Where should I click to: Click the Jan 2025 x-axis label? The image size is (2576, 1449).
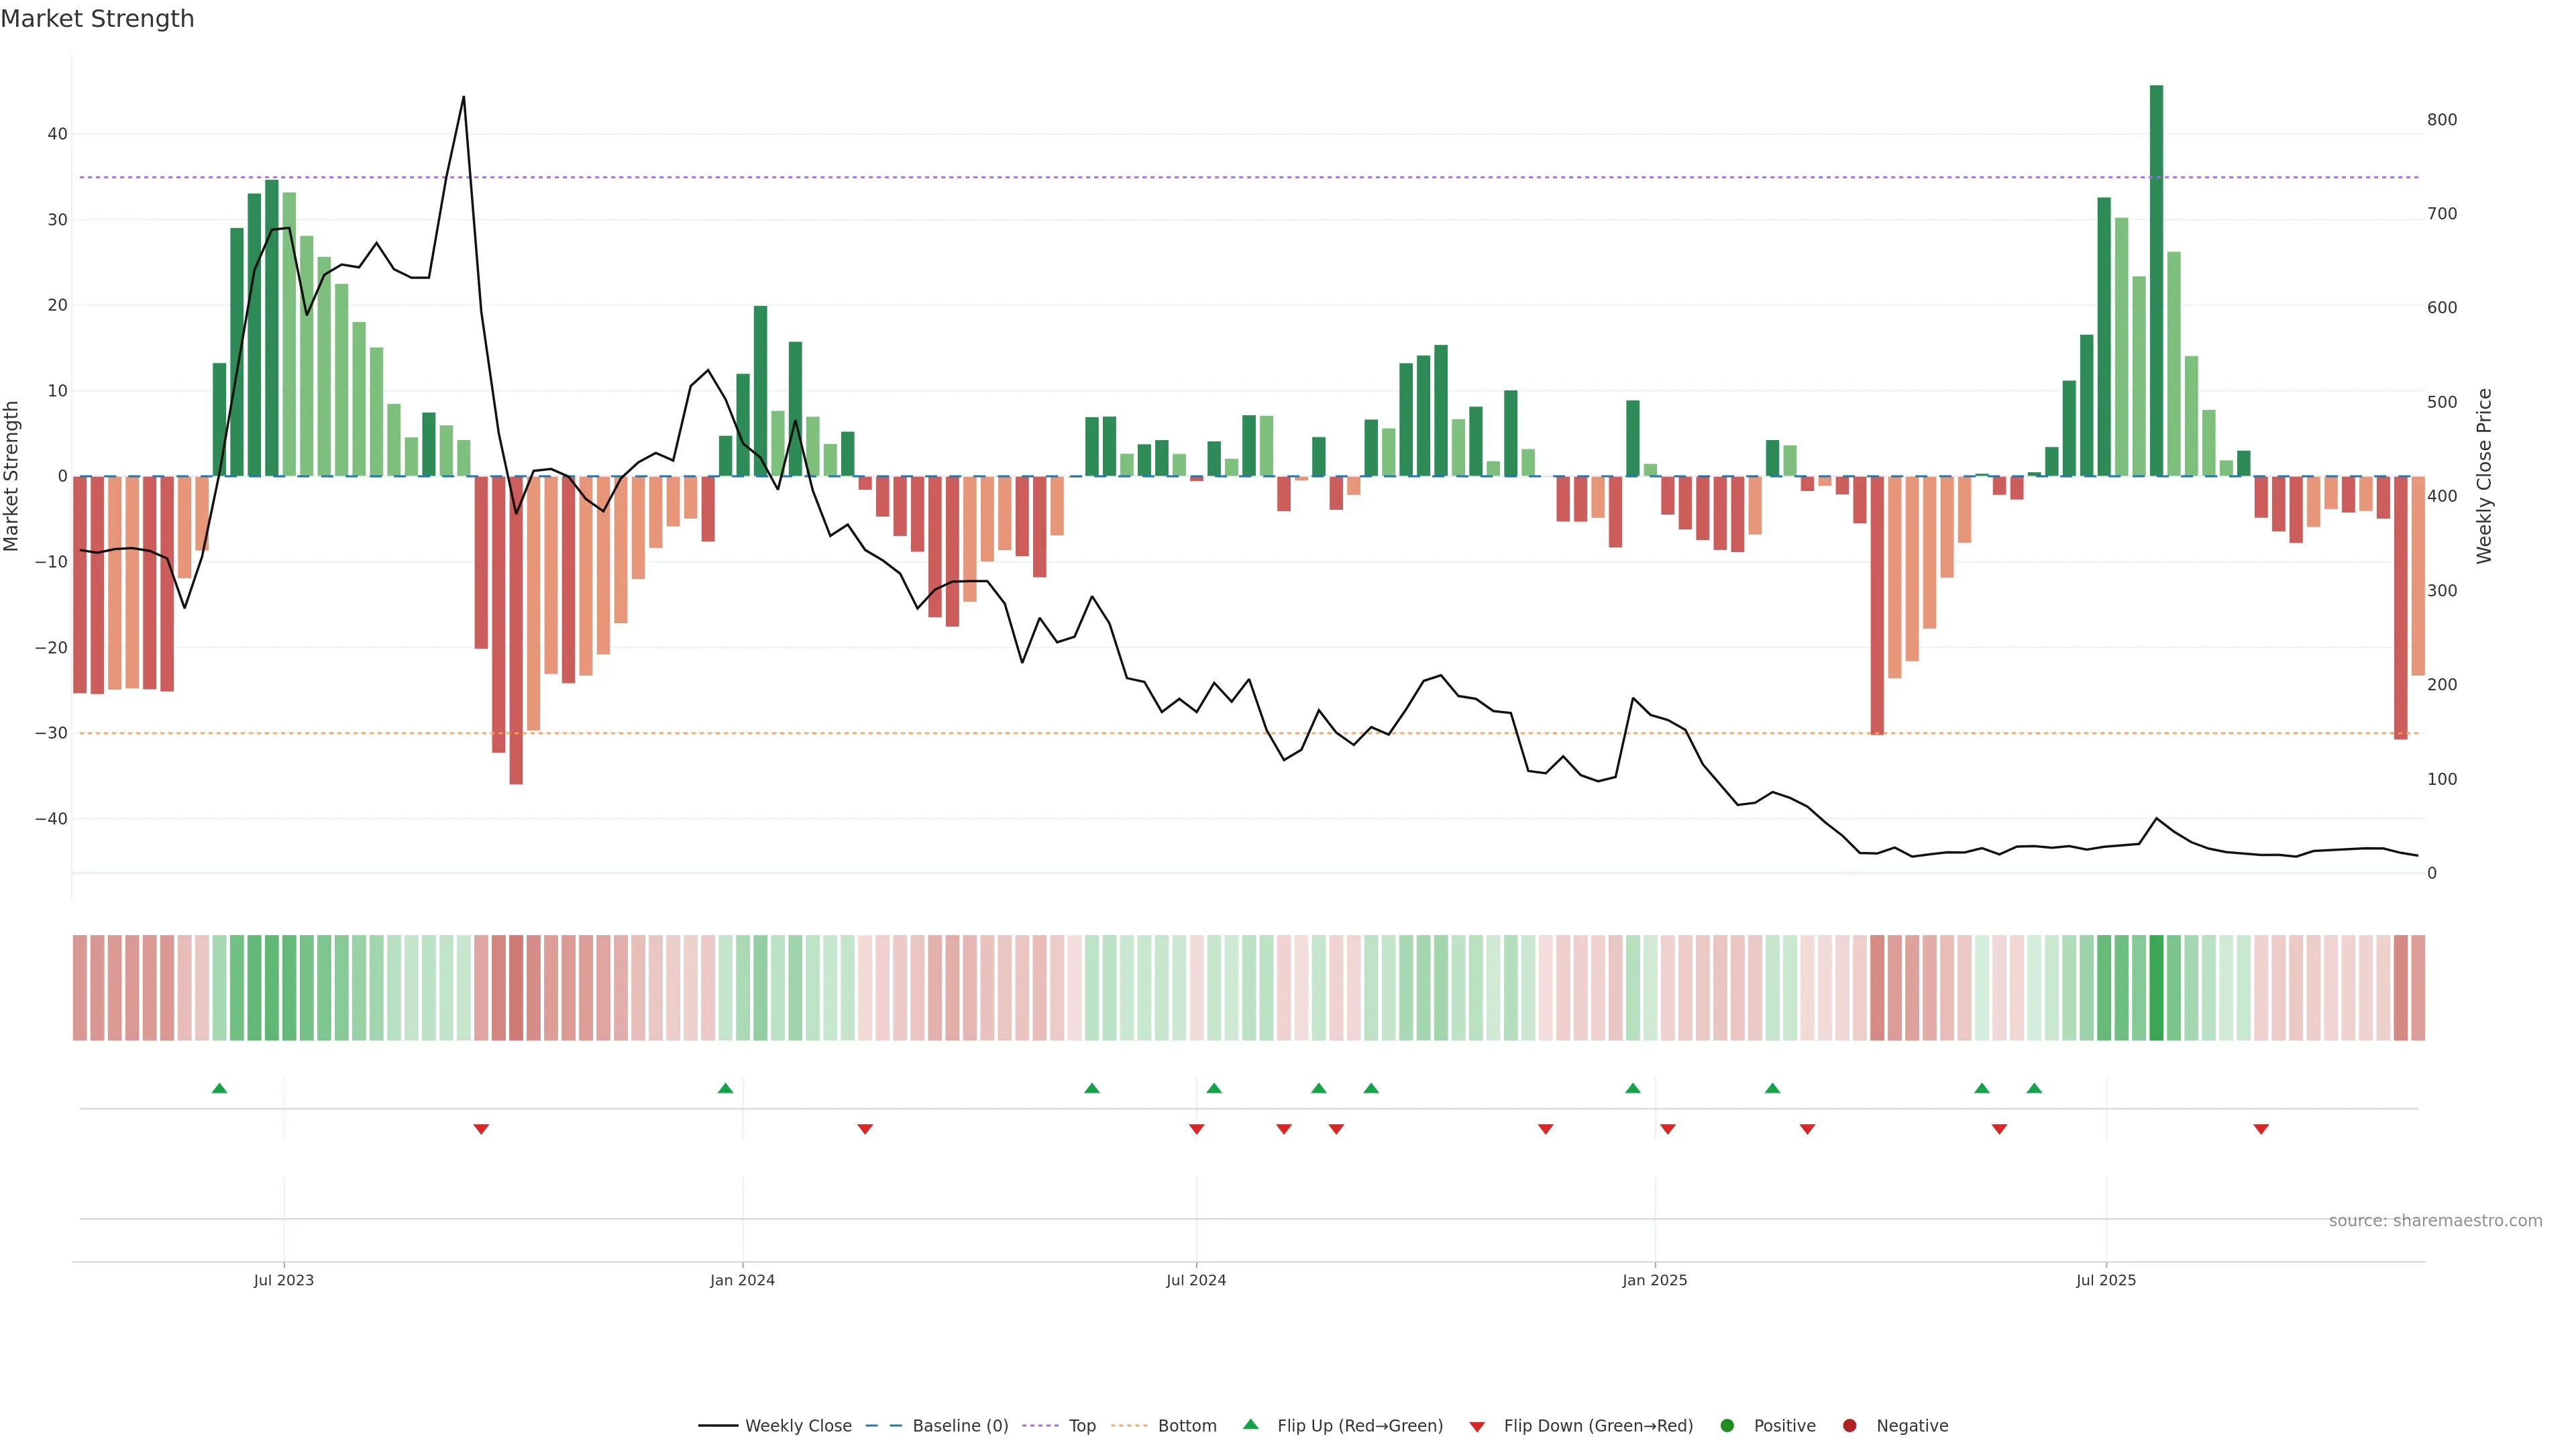point(1654,1280)
